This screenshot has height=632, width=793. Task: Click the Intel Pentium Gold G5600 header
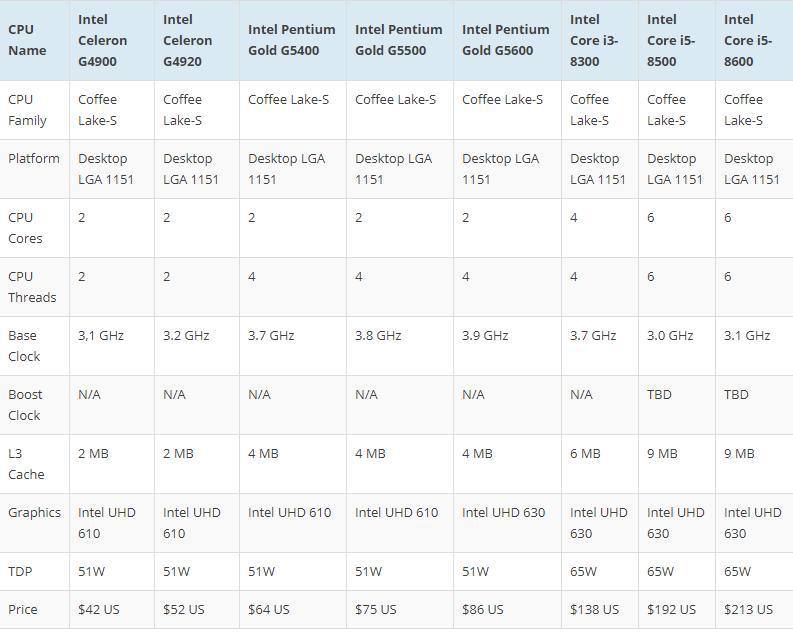[x=505, y=40]
